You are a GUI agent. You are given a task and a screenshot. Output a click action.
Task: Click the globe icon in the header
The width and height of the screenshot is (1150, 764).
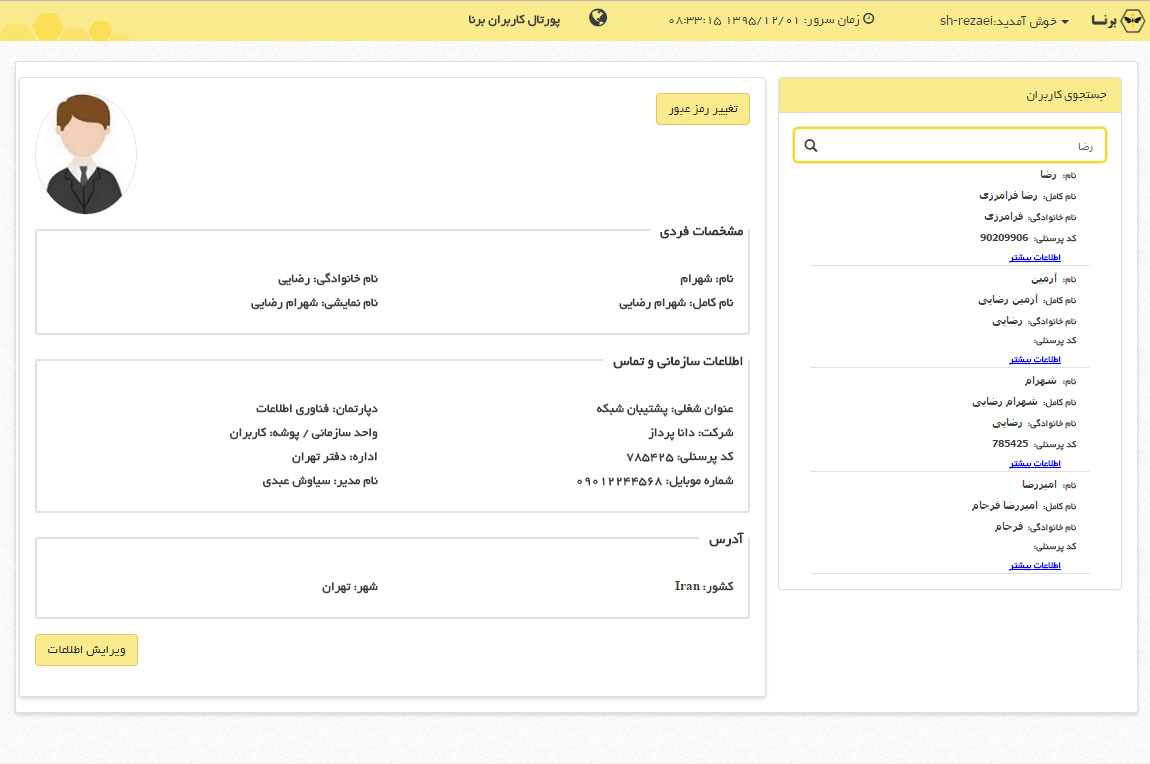(x=598, y=18)
